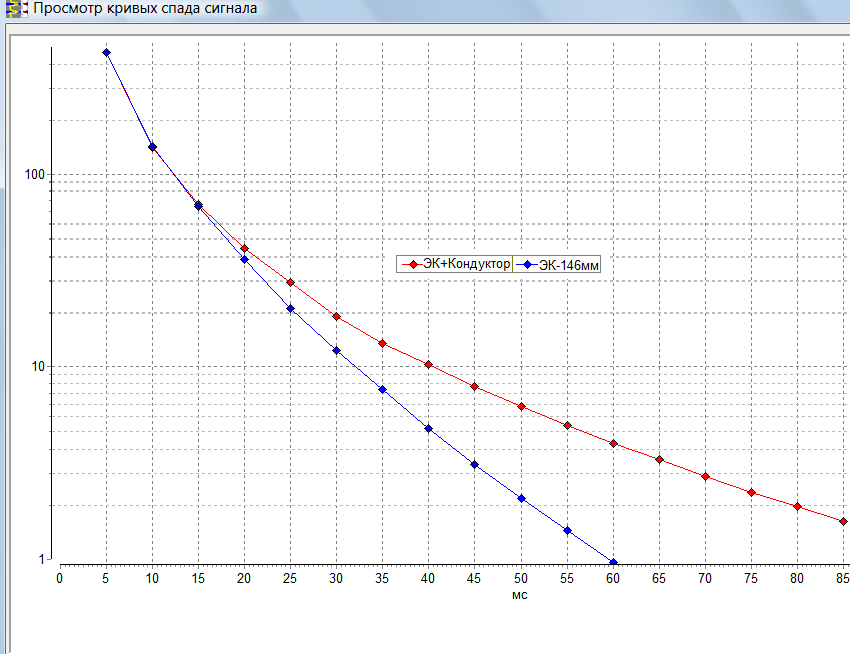Click the red data point at 60 мс
This screenshot has height=654, width=850.
pos(614,444)
